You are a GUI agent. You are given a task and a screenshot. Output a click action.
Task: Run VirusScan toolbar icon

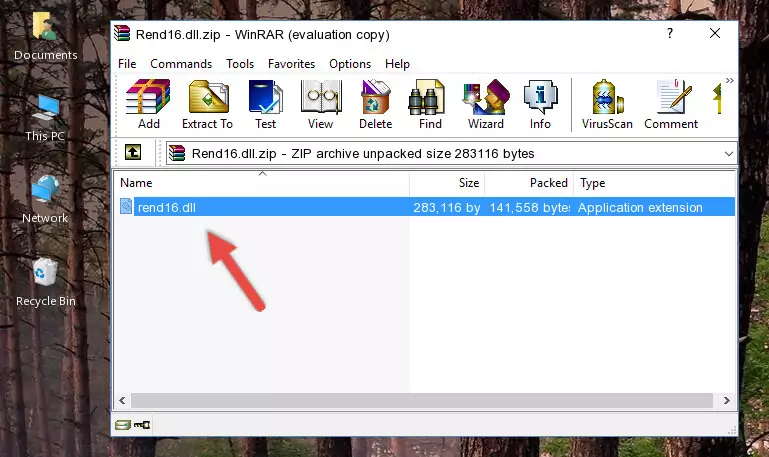tap(607, 104)
